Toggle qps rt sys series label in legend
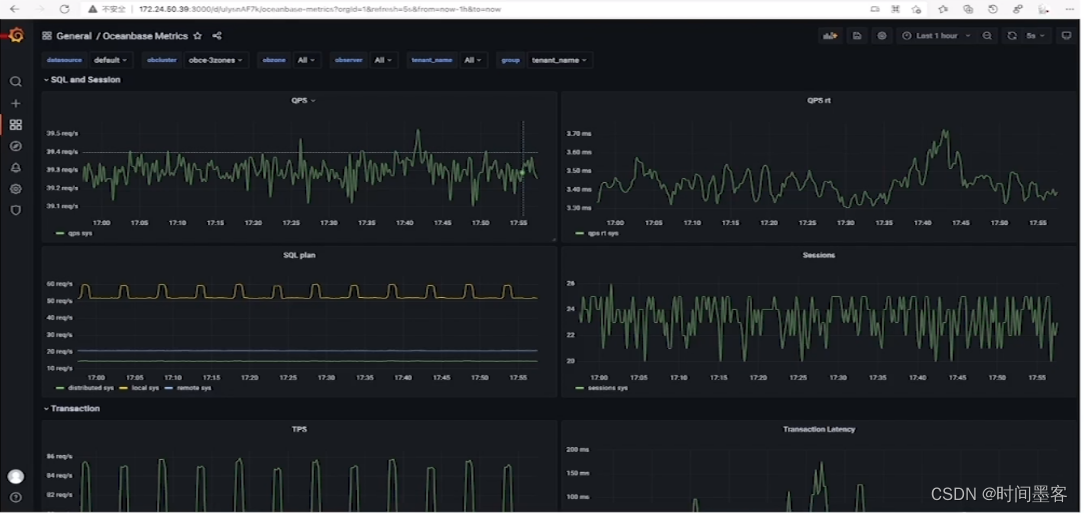Image resolution: width=1084 pixels, height=513 pixels. [x=603, y=233]
